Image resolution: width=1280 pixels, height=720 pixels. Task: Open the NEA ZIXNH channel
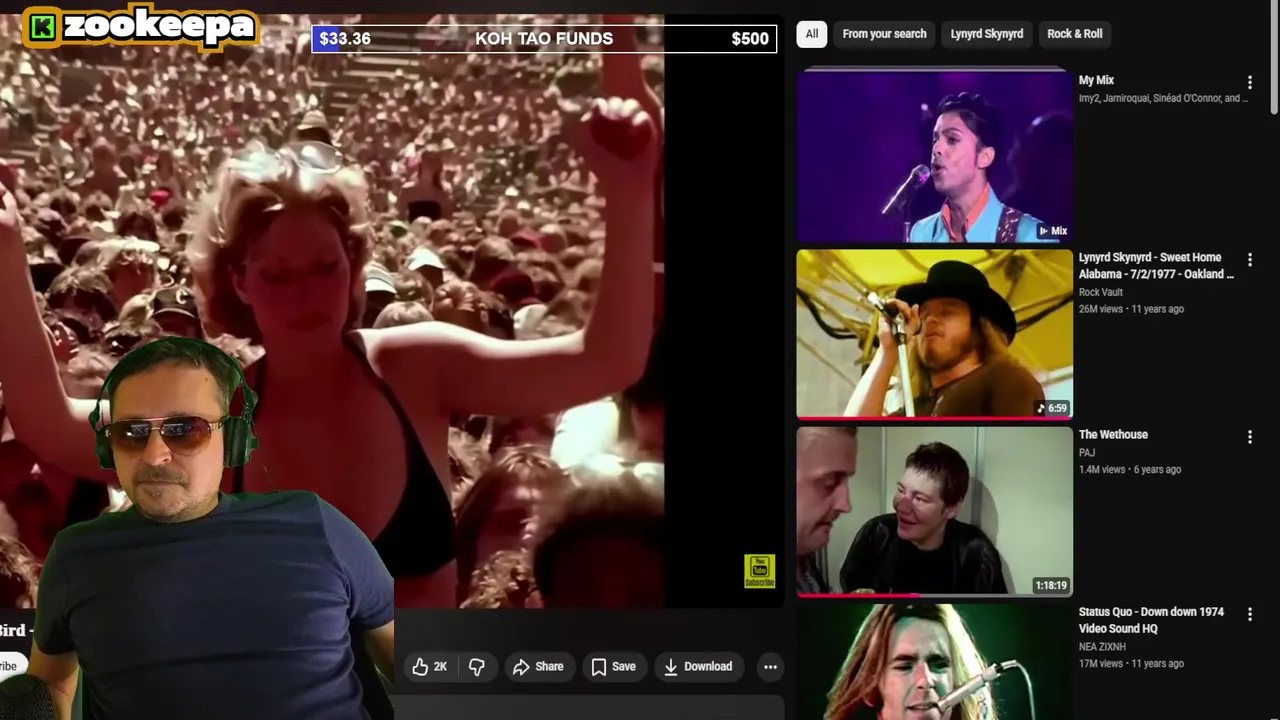[1102, 647]
